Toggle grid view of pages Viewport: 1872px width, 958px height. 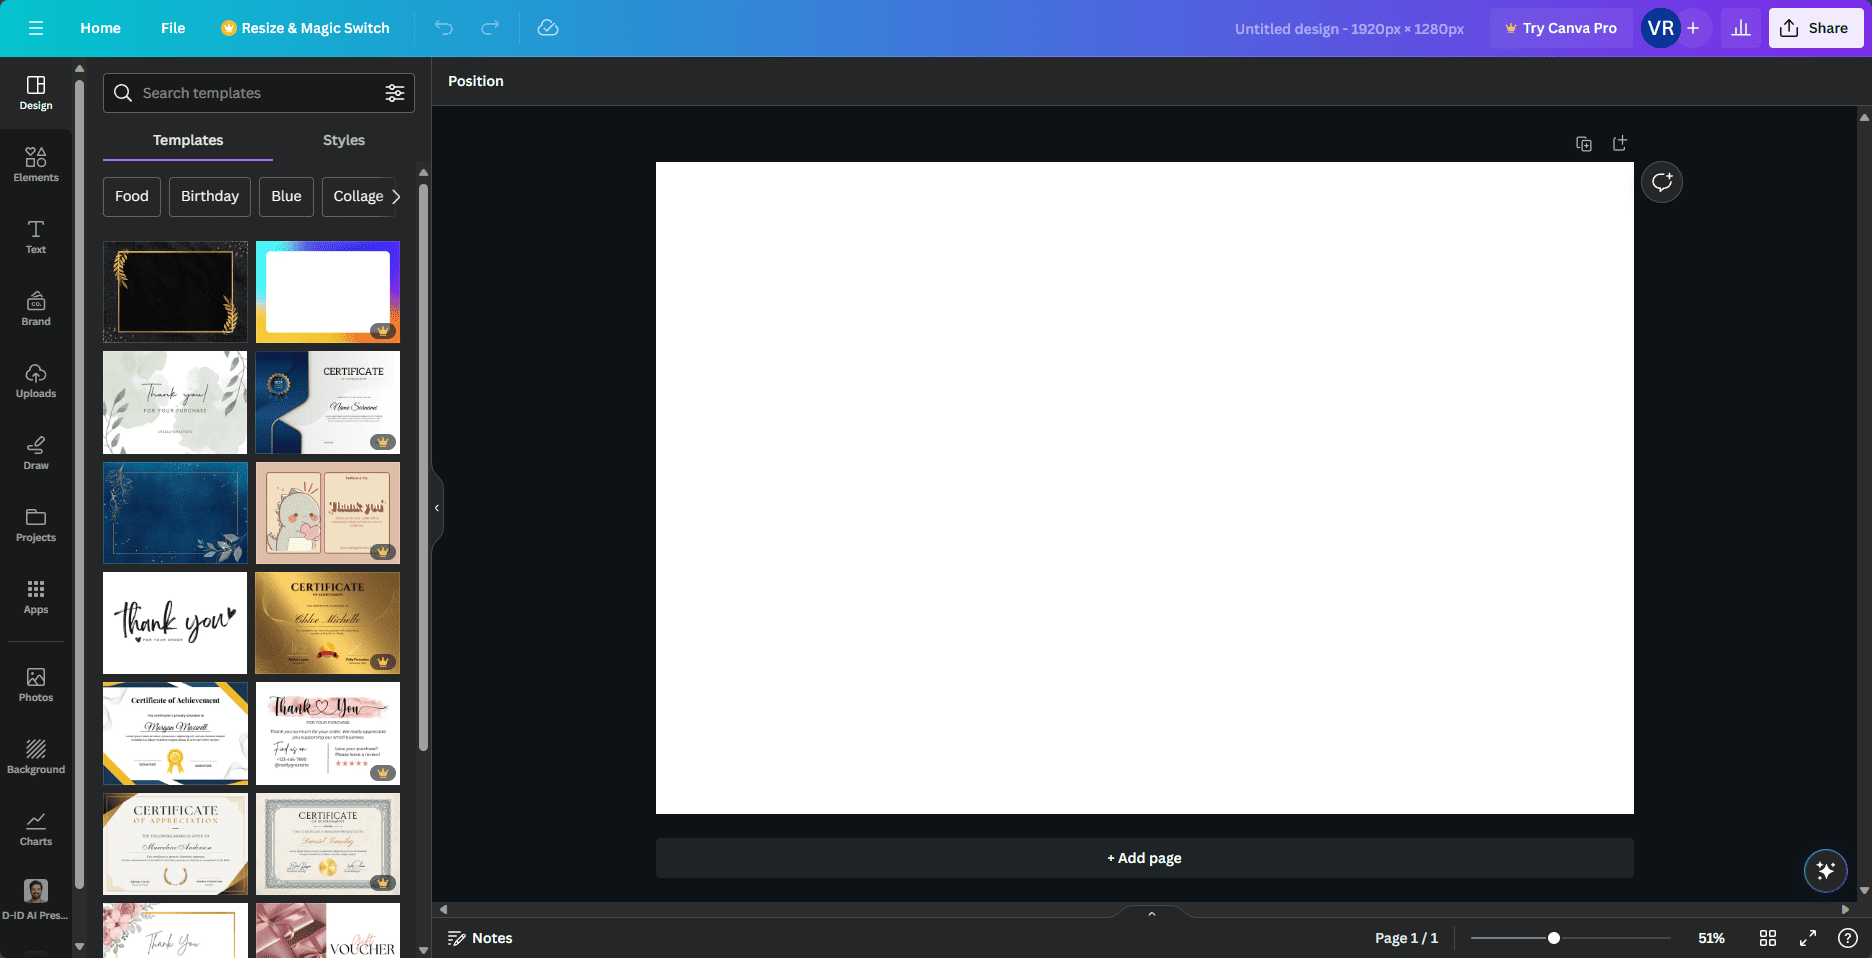coord(1768,938)
